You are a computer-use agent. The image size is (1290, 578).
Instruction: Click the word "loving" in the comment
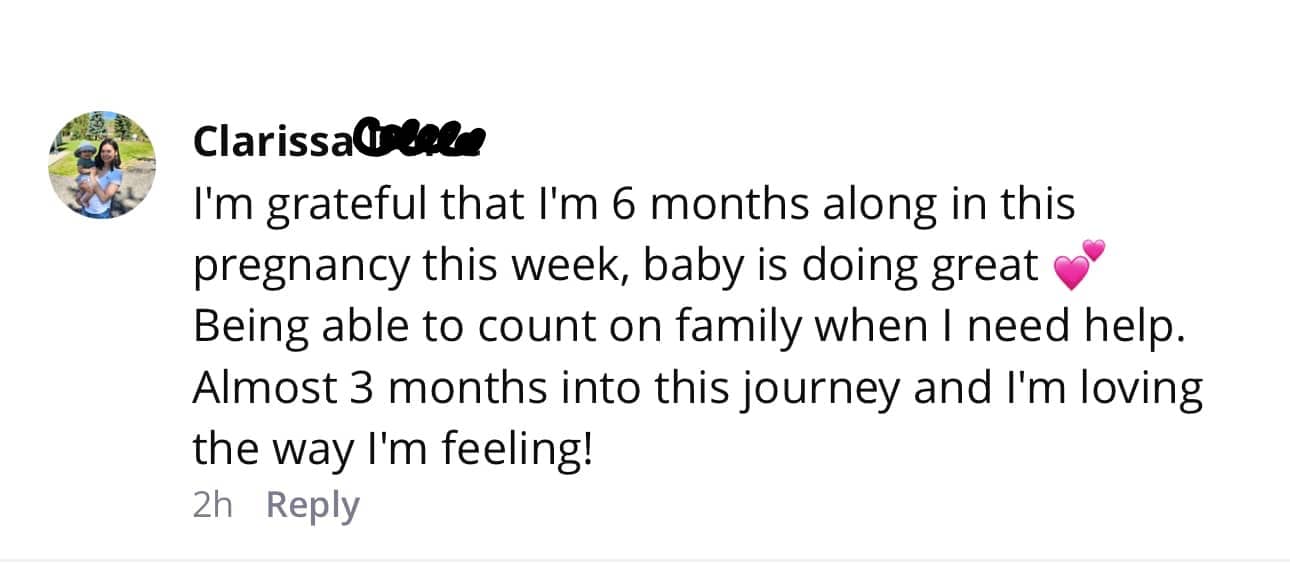(x=1143, y=388)
